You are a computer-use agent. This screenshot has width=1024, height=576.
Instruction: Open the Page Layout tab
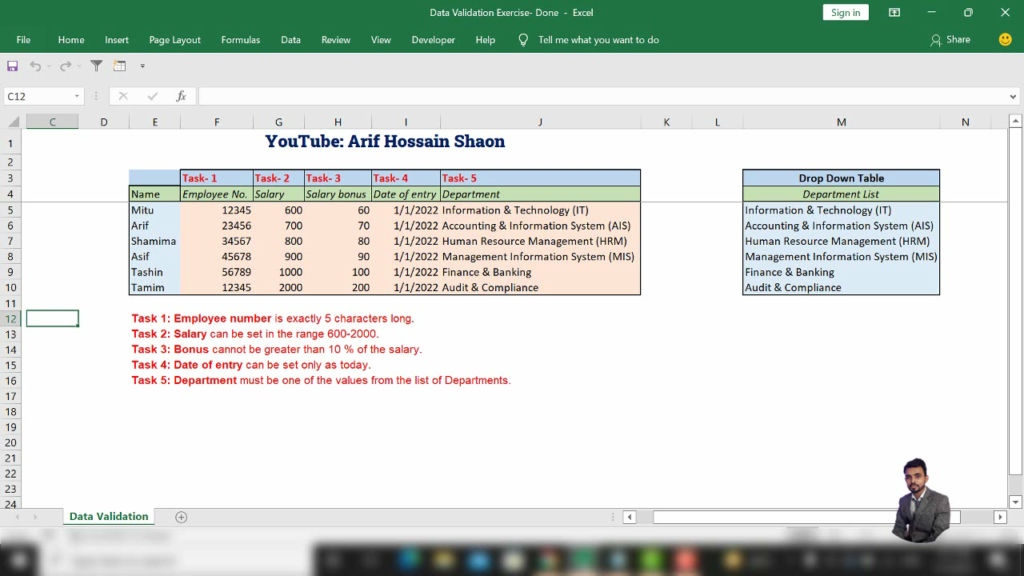click(174, 40)
